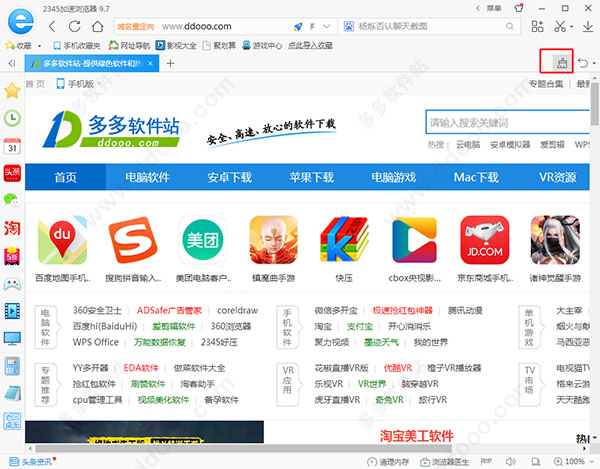Select the 安卓下载 navigation tab

(x=230, y=177)
